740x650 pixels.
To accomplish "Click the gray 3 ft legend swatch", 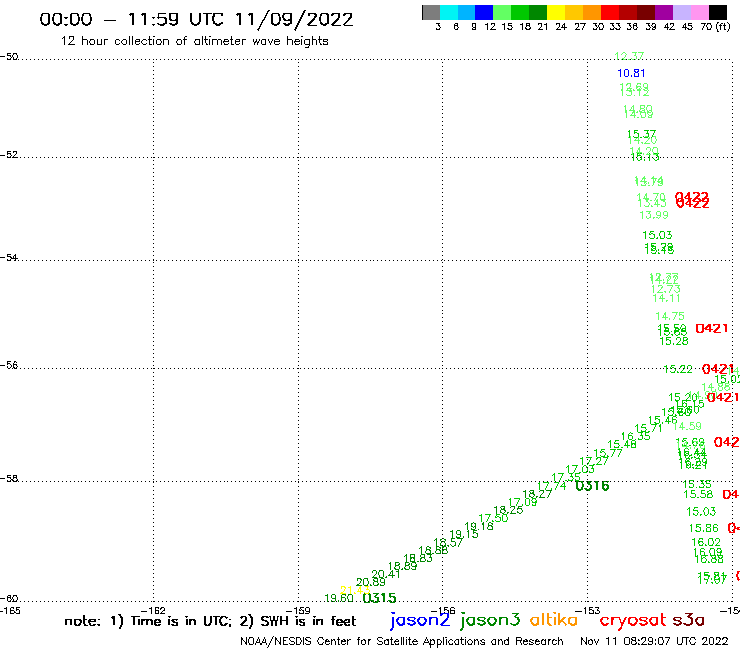I will [x=431, y=12].
